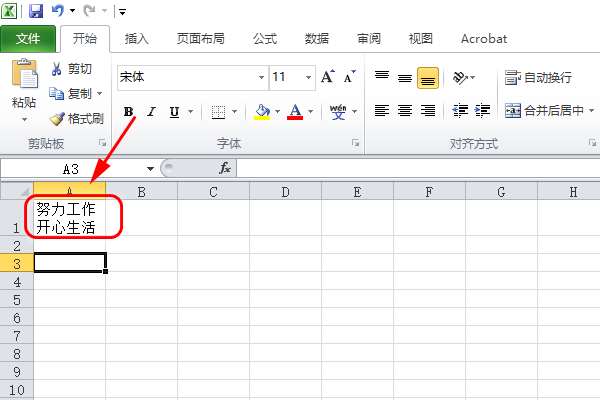Open the Acrobat tab
600x400 pixels.
coord(484,39)
